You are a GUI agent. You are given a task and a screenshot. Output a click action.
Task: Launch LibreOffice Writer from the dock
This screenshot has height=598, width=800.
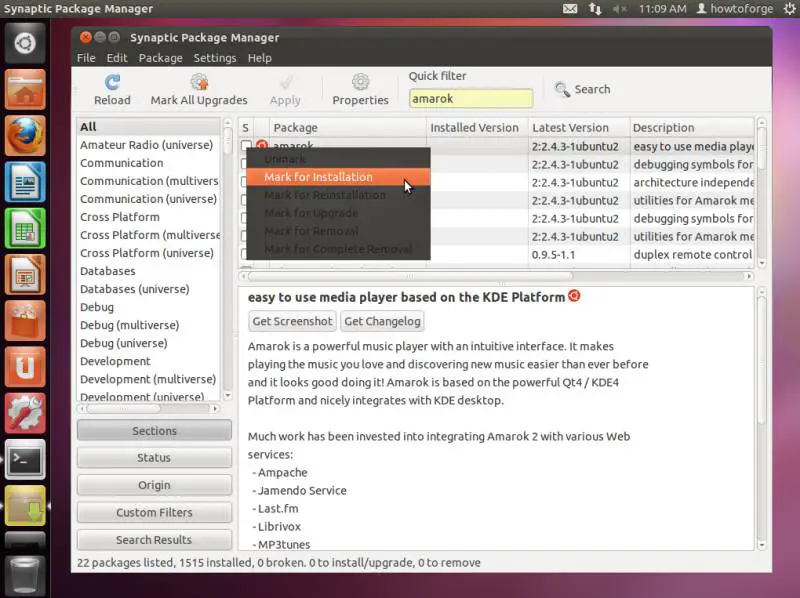click(25, 182)
